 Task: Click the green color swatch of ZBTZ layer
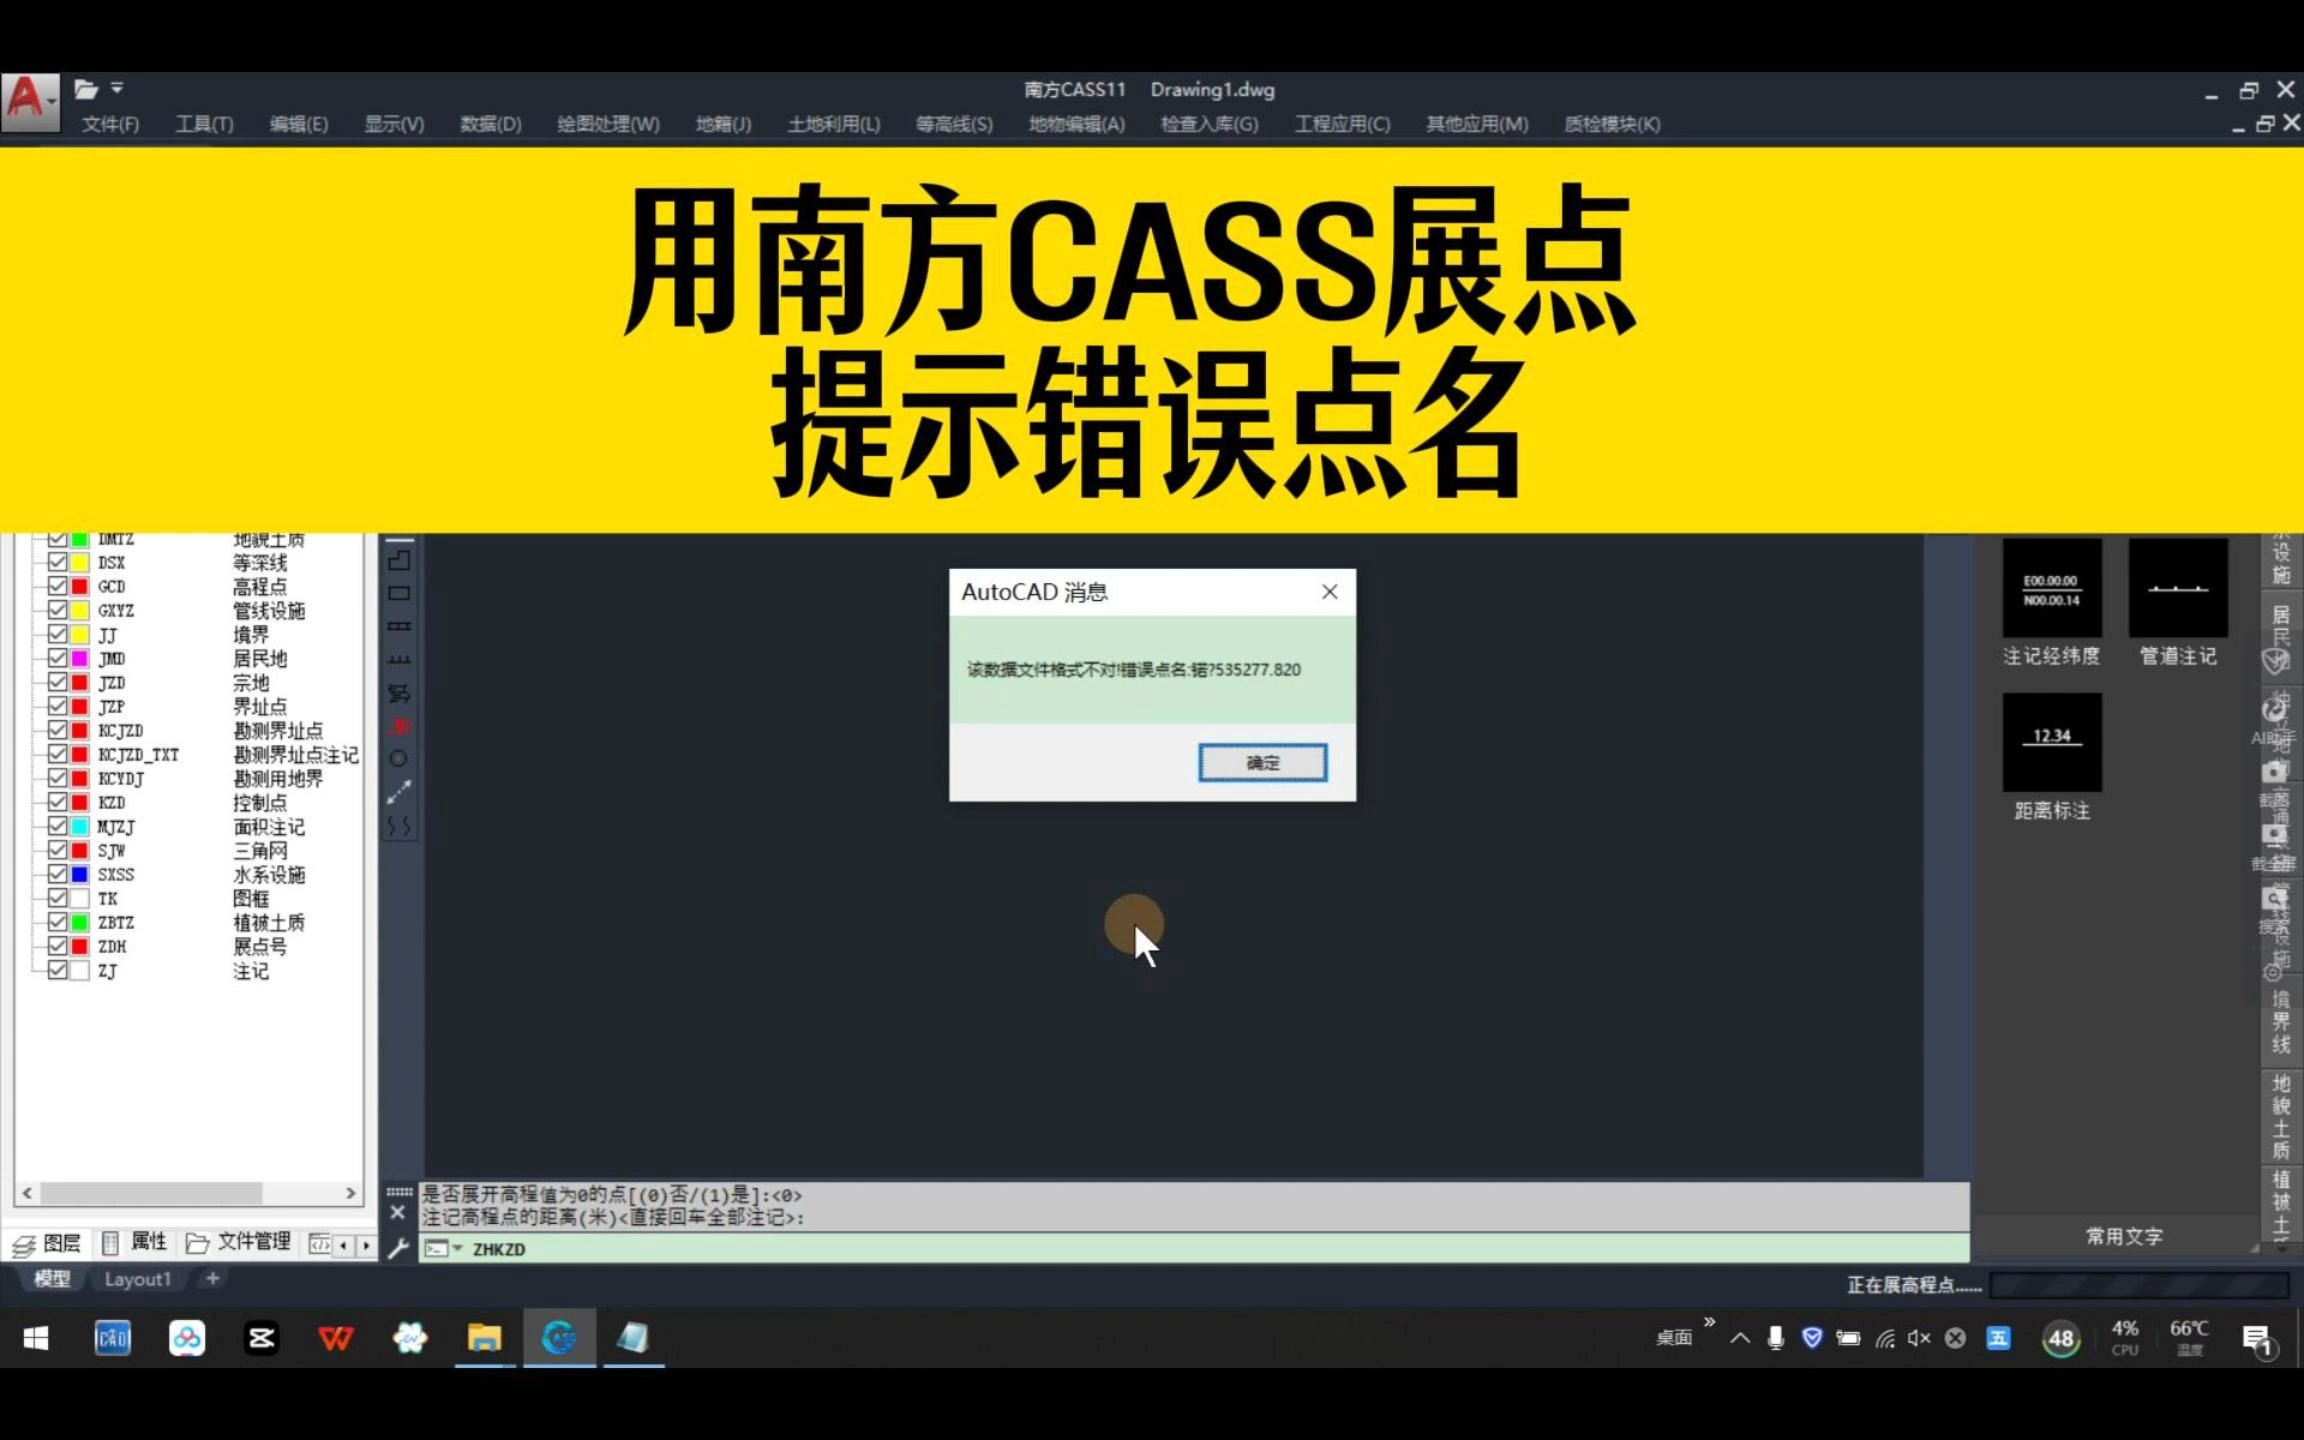click(80, 923)
